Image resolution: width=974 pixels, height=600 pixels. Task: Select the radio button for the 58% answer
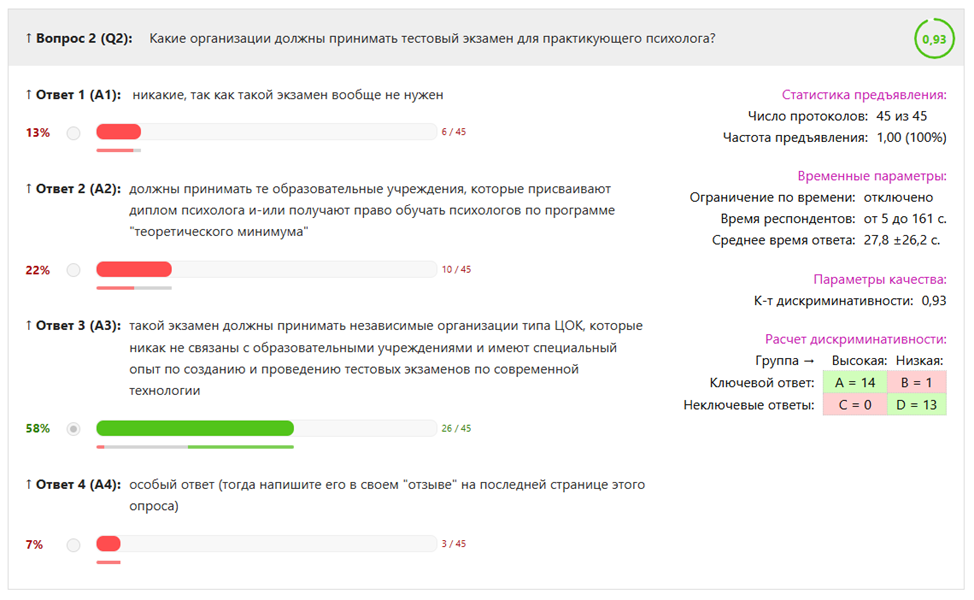point(73,429)
